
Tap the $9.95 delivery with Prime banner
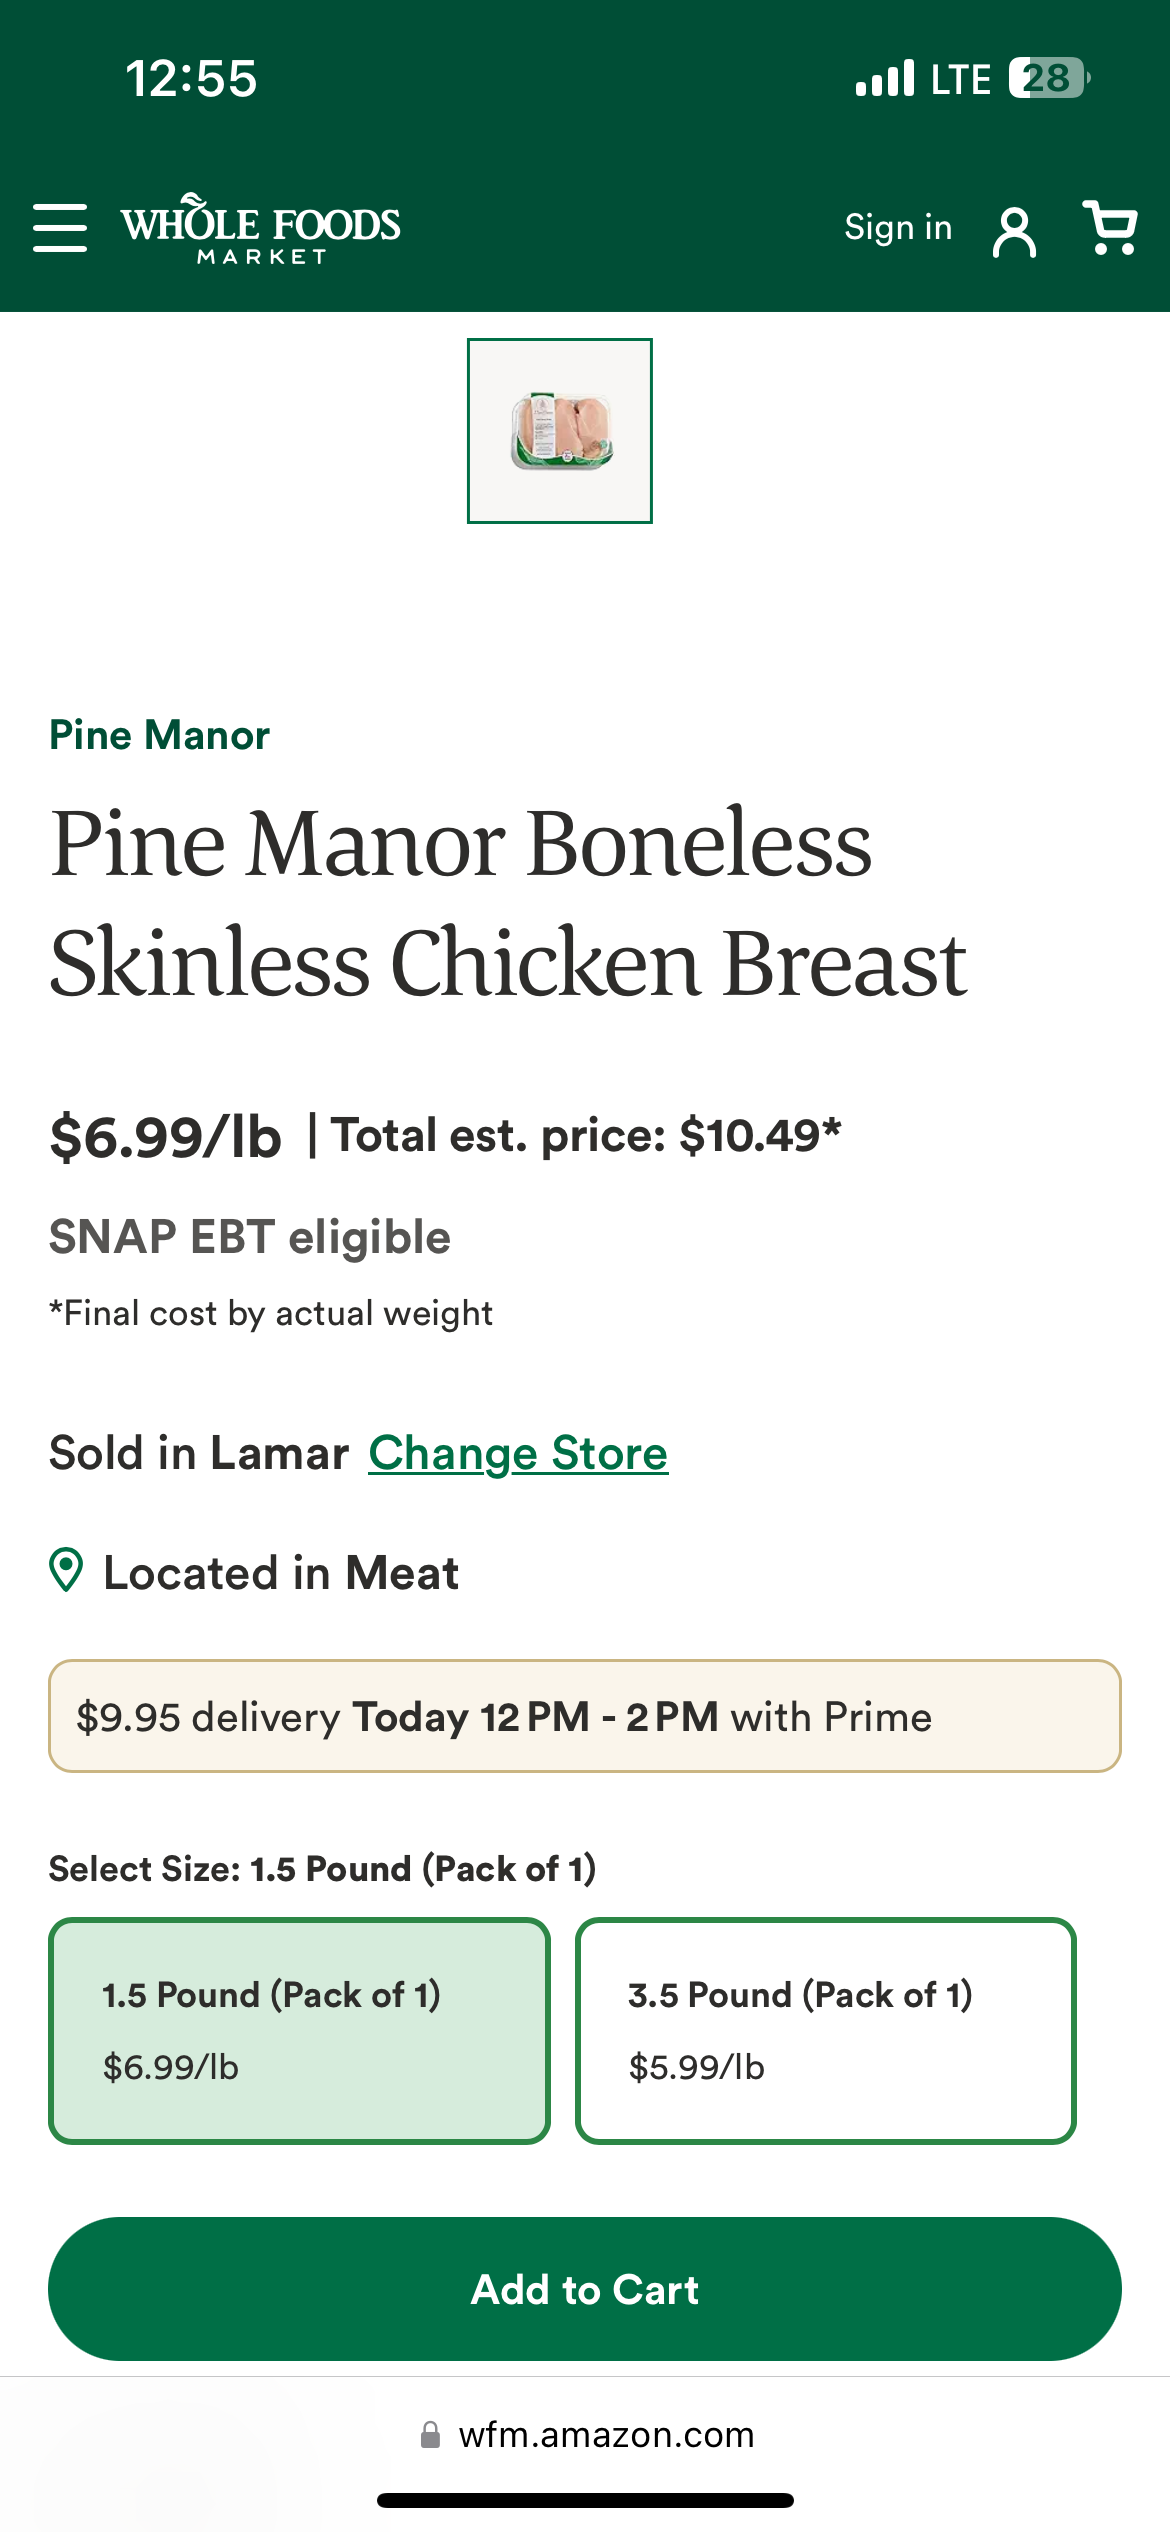[x=585, y=1716]
